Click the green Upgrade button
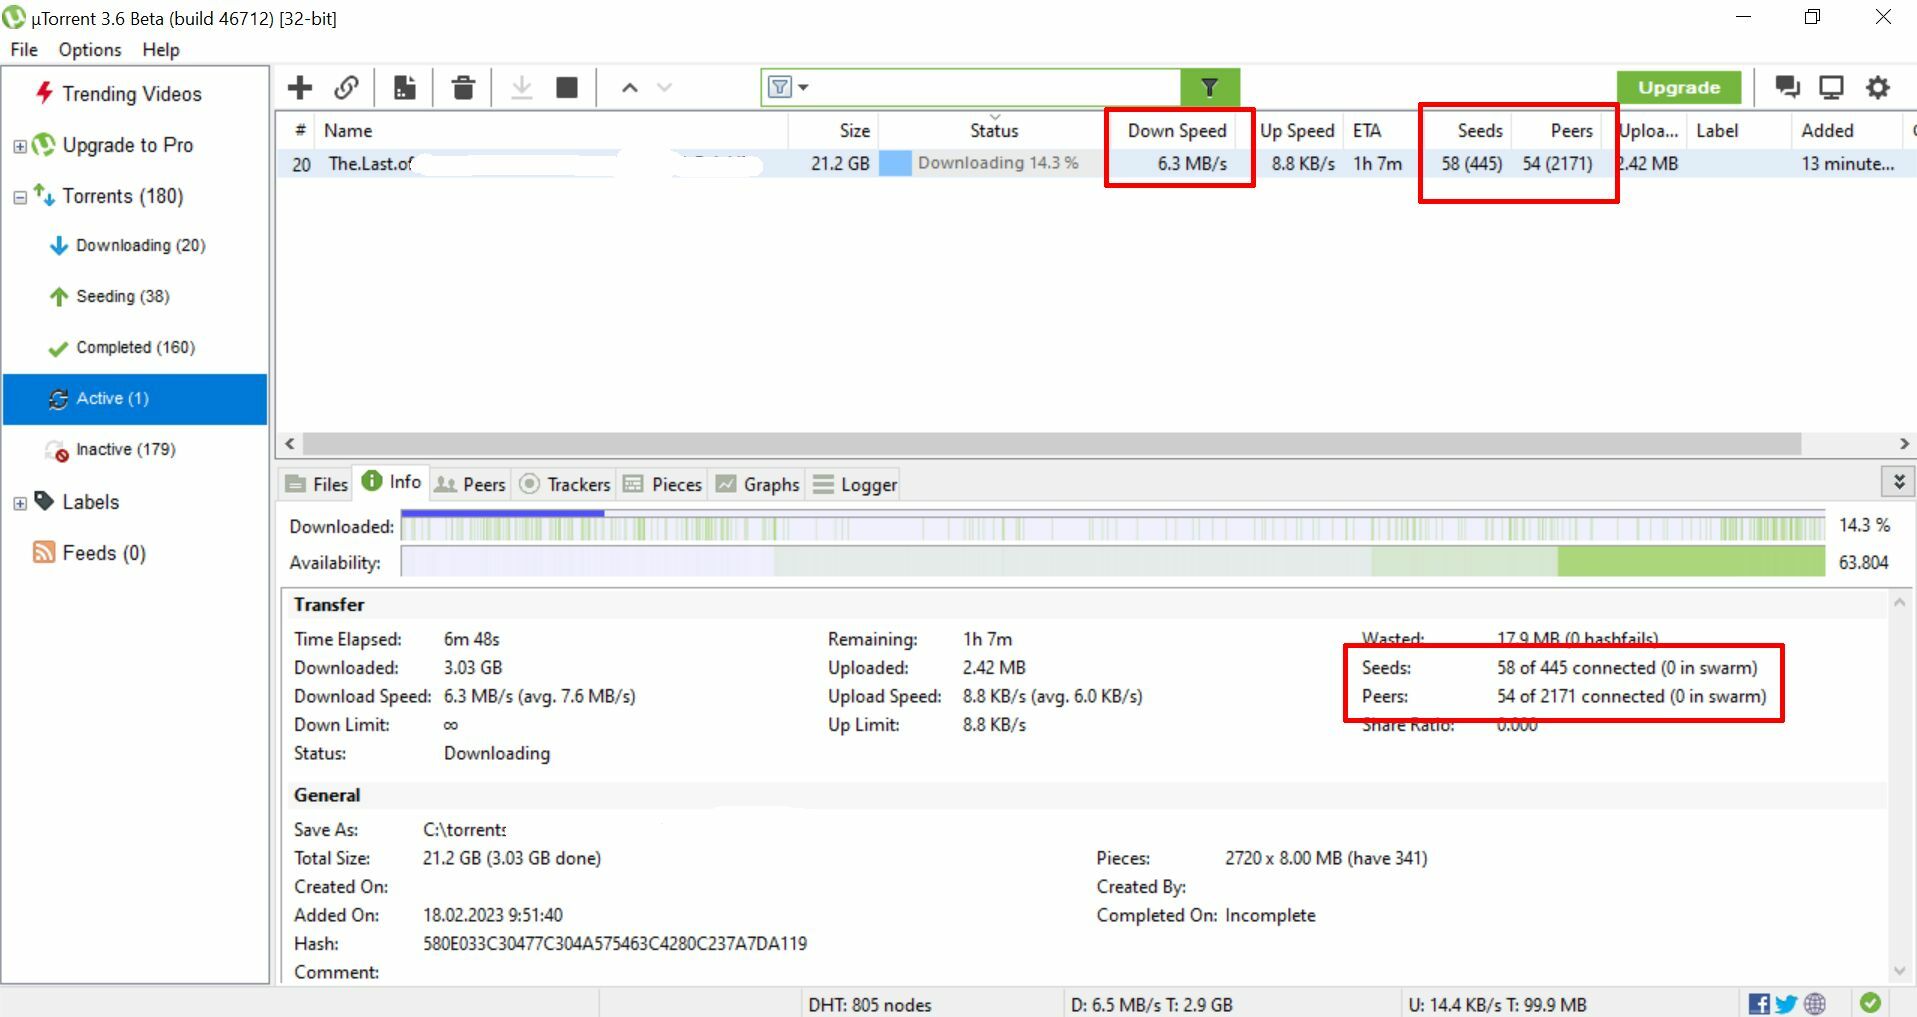This screenshot has height=1017, width=1917. click(x=1678, y=88)
